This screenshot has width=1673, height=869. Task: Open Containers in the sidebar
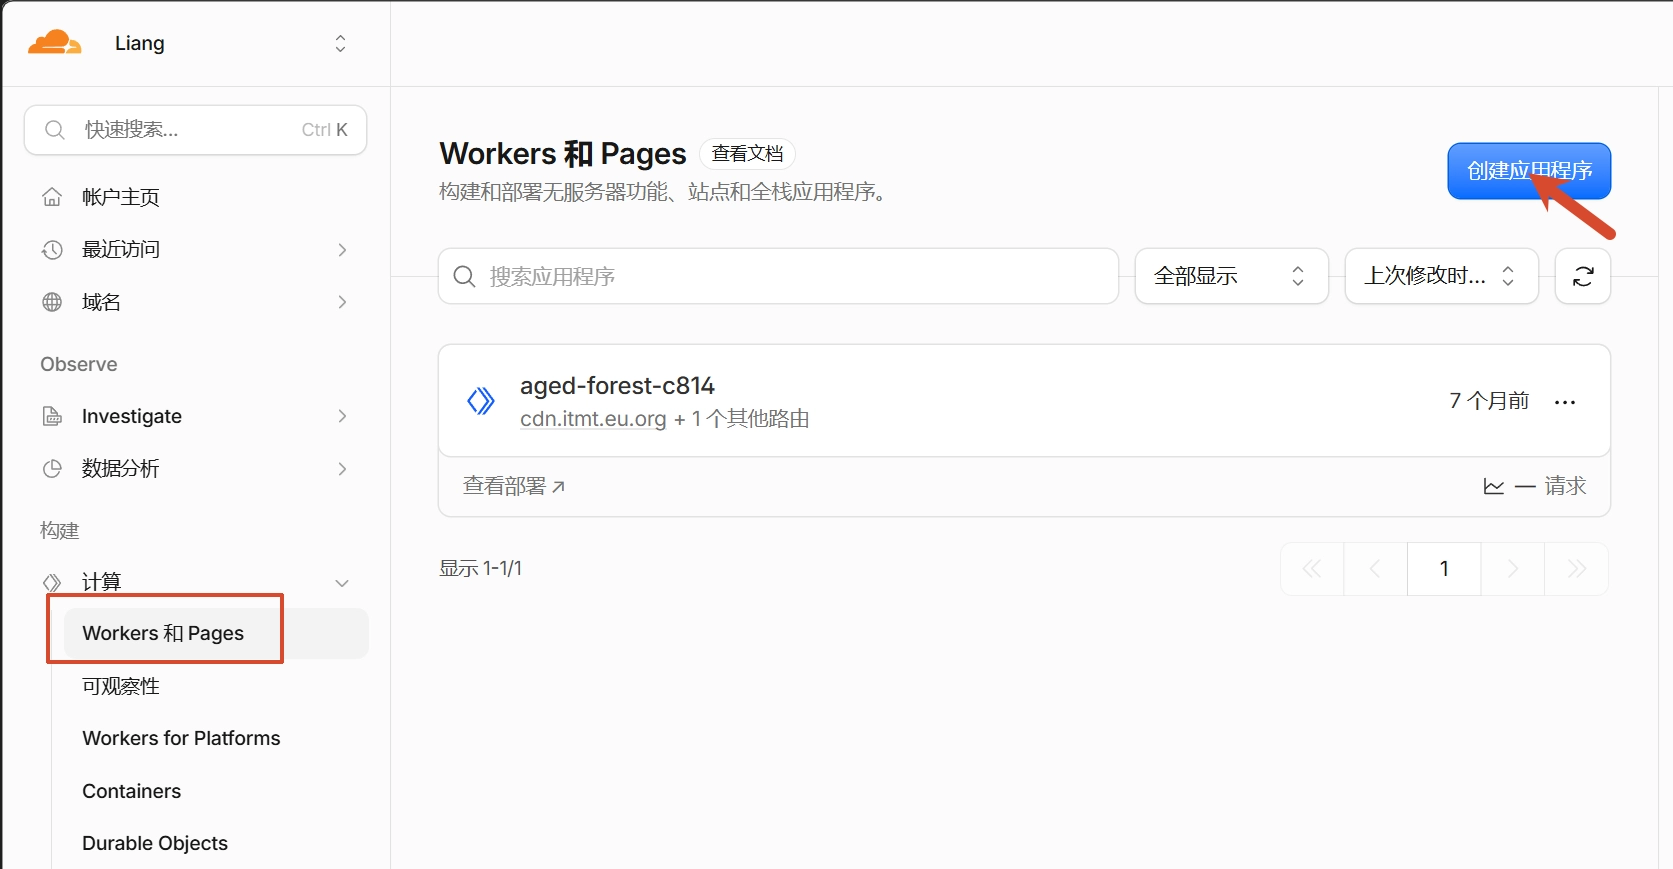[x=131, y=791]
